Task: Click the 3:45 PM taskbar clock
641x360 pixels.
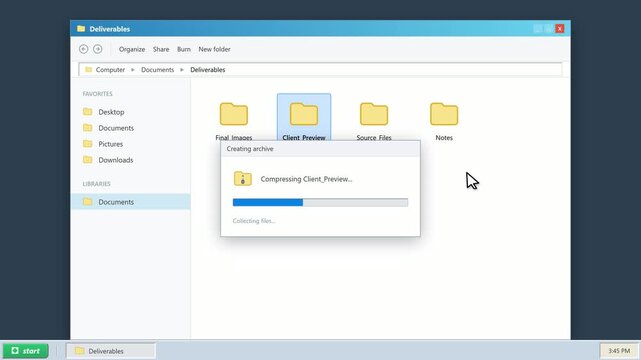Action: coord(619,351)
